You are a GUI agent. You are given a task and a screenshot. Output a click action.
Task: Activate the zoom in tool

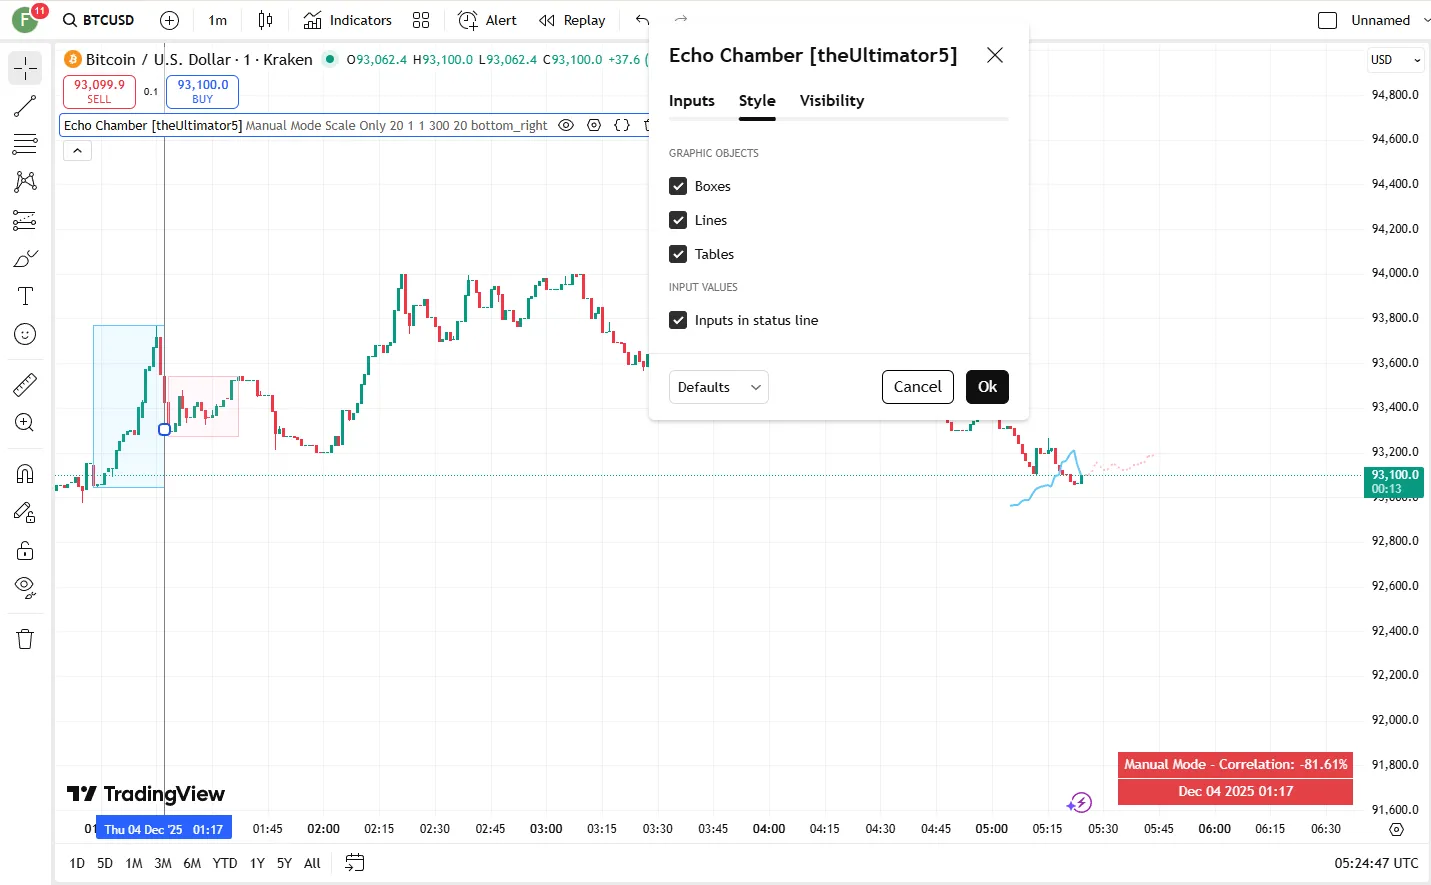25,422
